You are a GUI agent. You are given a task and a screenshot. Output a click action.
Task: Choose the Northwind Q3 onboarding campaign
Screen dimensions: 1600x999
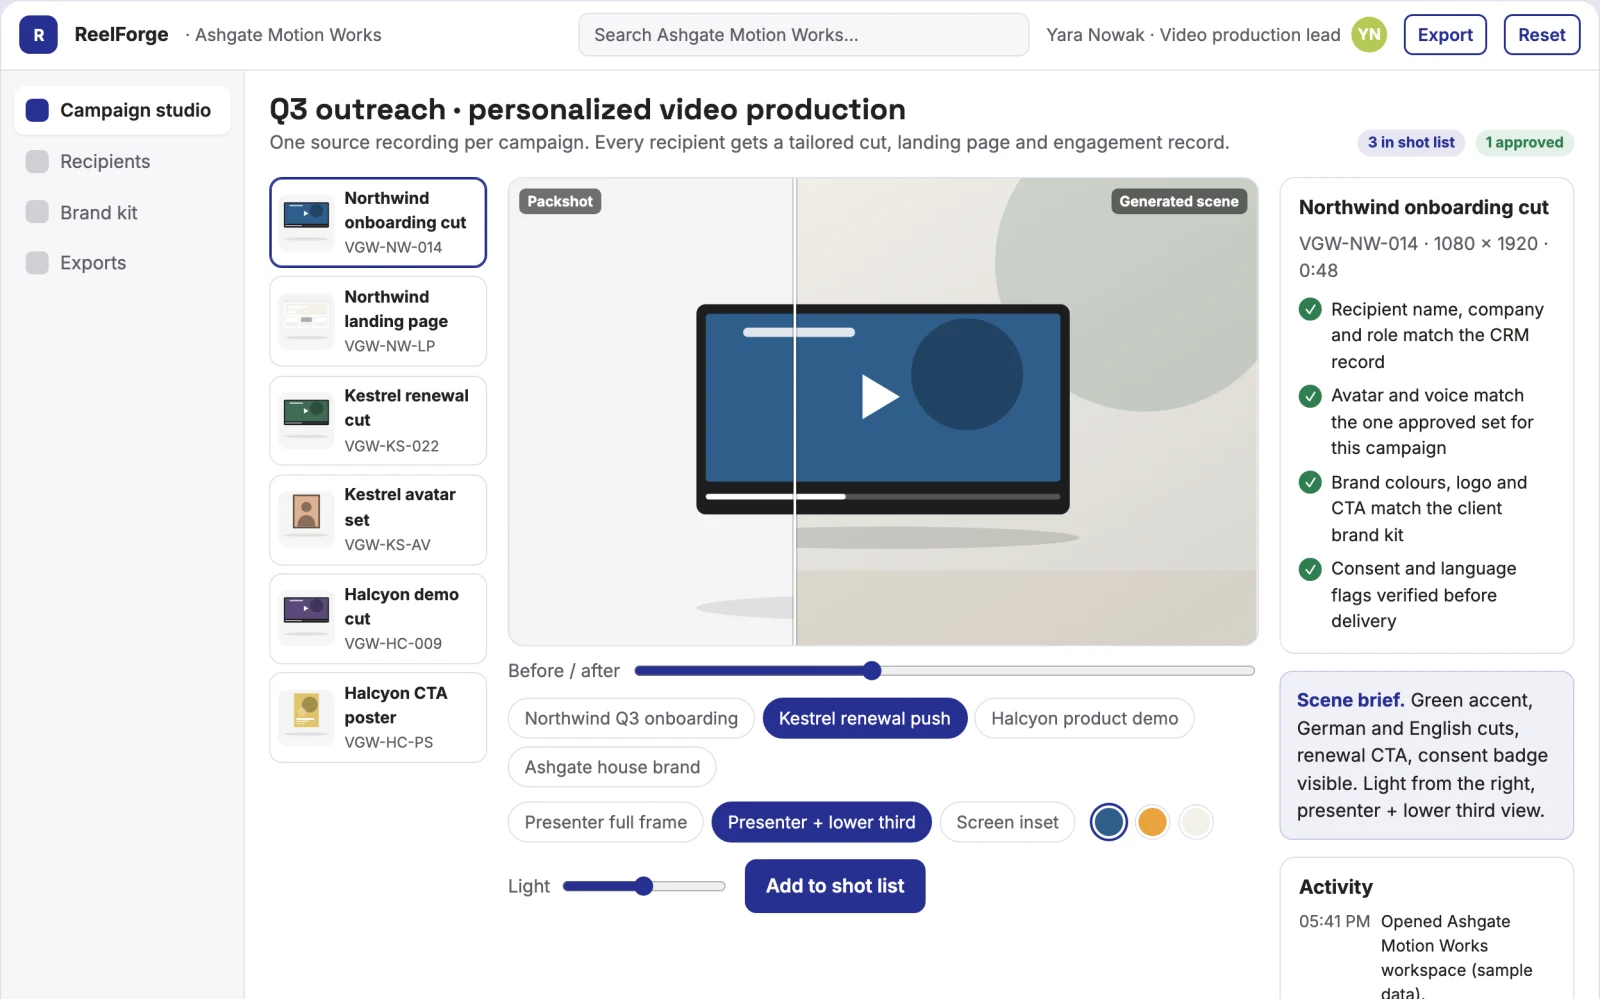pos(631,718)
